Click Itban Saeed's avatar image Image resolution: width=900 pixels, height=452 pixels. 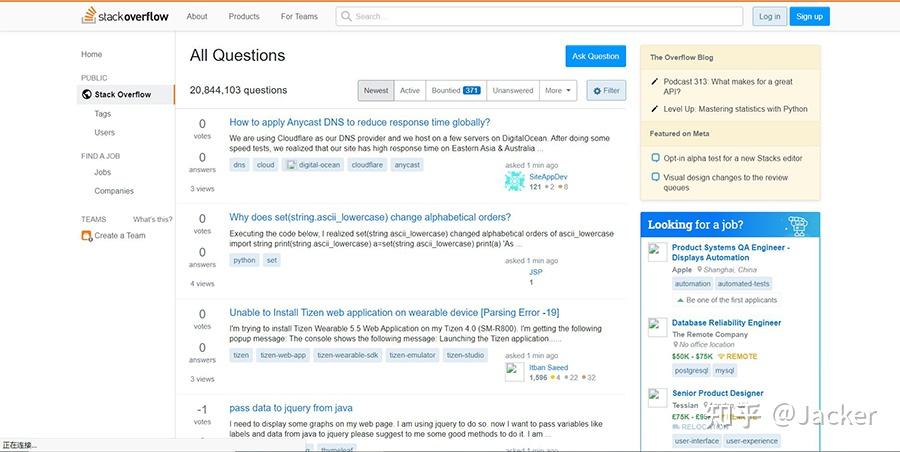click(515, 372)
